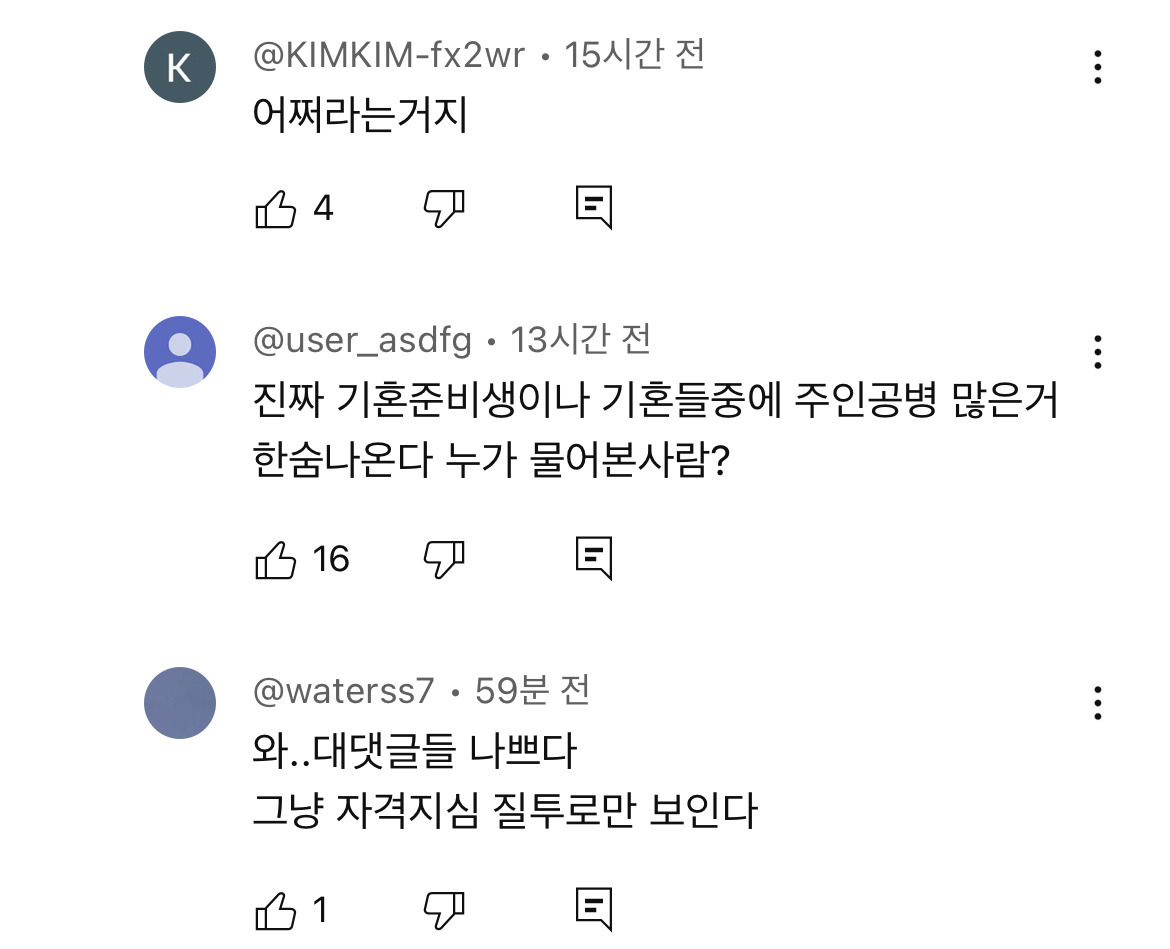Click @user_asdfg's profile picture
This screenshot has height=949, width=1170.
(180, 351)
